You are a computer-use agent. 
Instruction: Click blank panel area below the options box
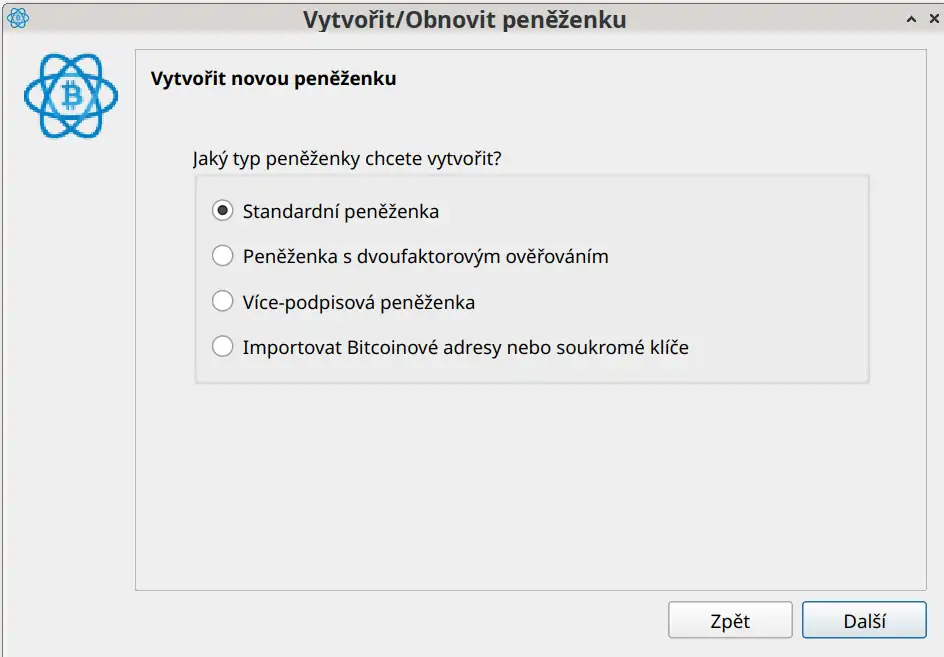click(530, 480)
